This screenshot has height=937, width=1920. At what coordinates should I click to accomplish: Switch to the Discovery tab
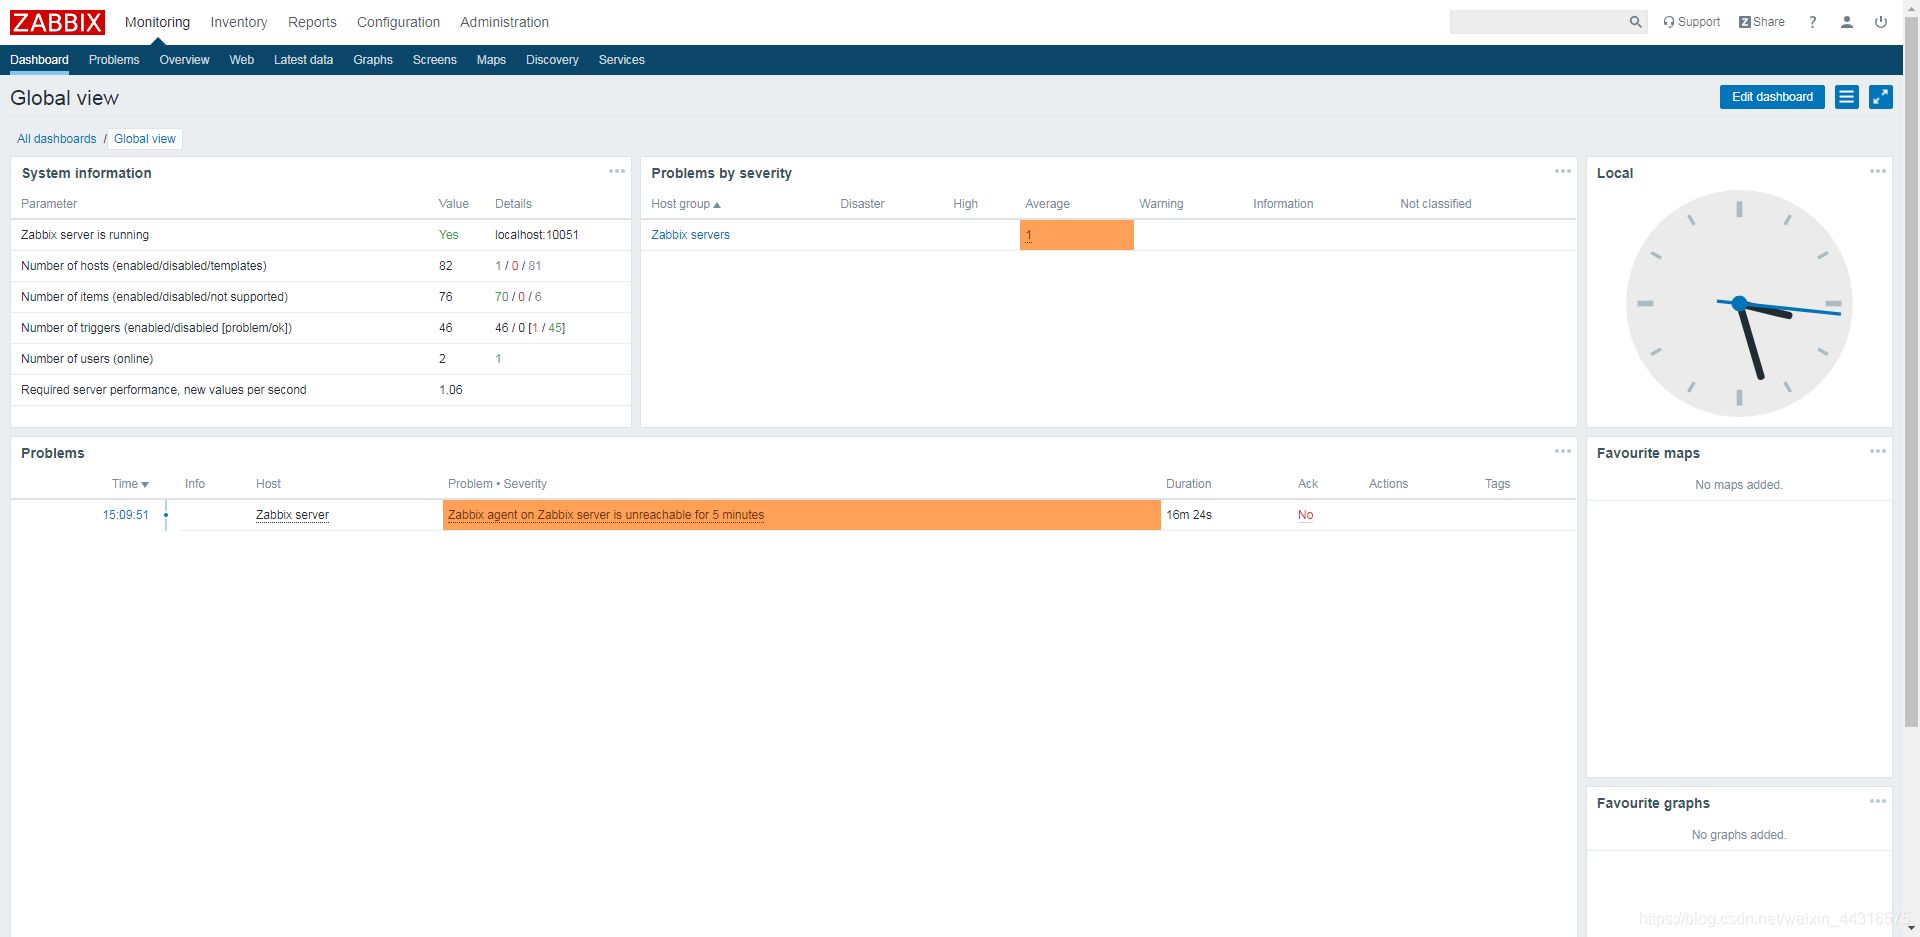click(552, 60)
